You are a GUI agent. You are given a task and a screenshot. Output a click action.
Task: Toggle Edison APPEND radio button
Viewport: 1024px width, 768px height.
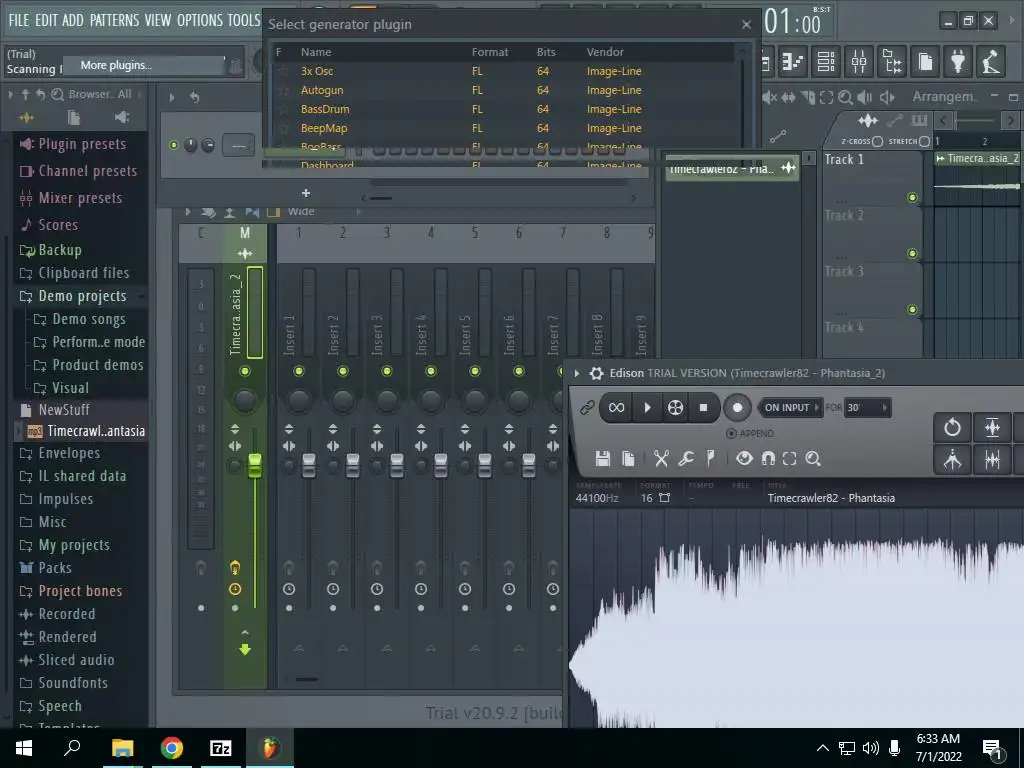pos(731,434)
